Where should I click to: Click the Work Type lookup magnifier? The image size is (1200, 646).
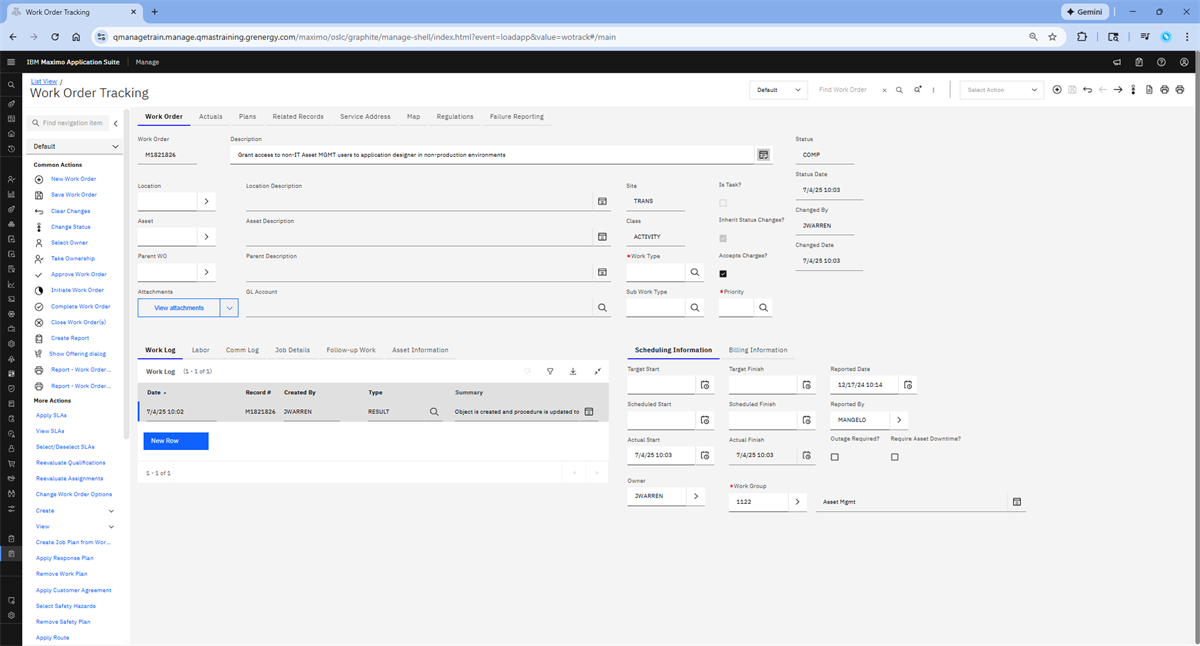pyautogui.click(x=695, y=272)
